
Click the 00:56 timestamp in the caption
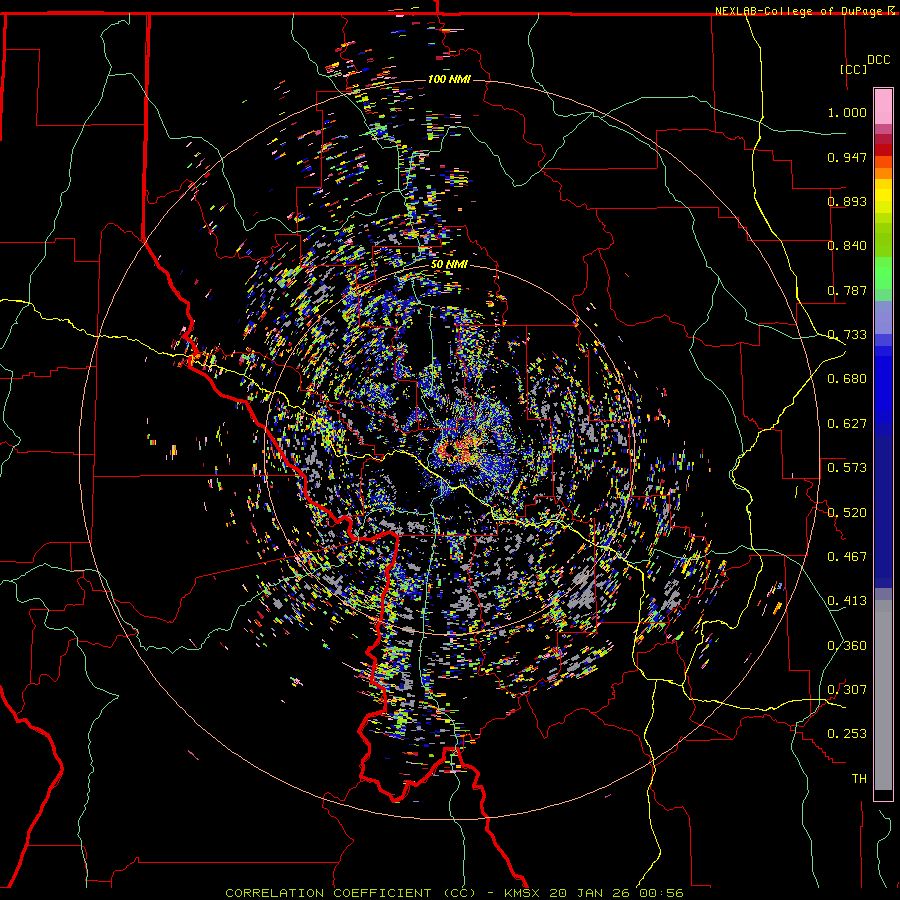click(664, 893)
